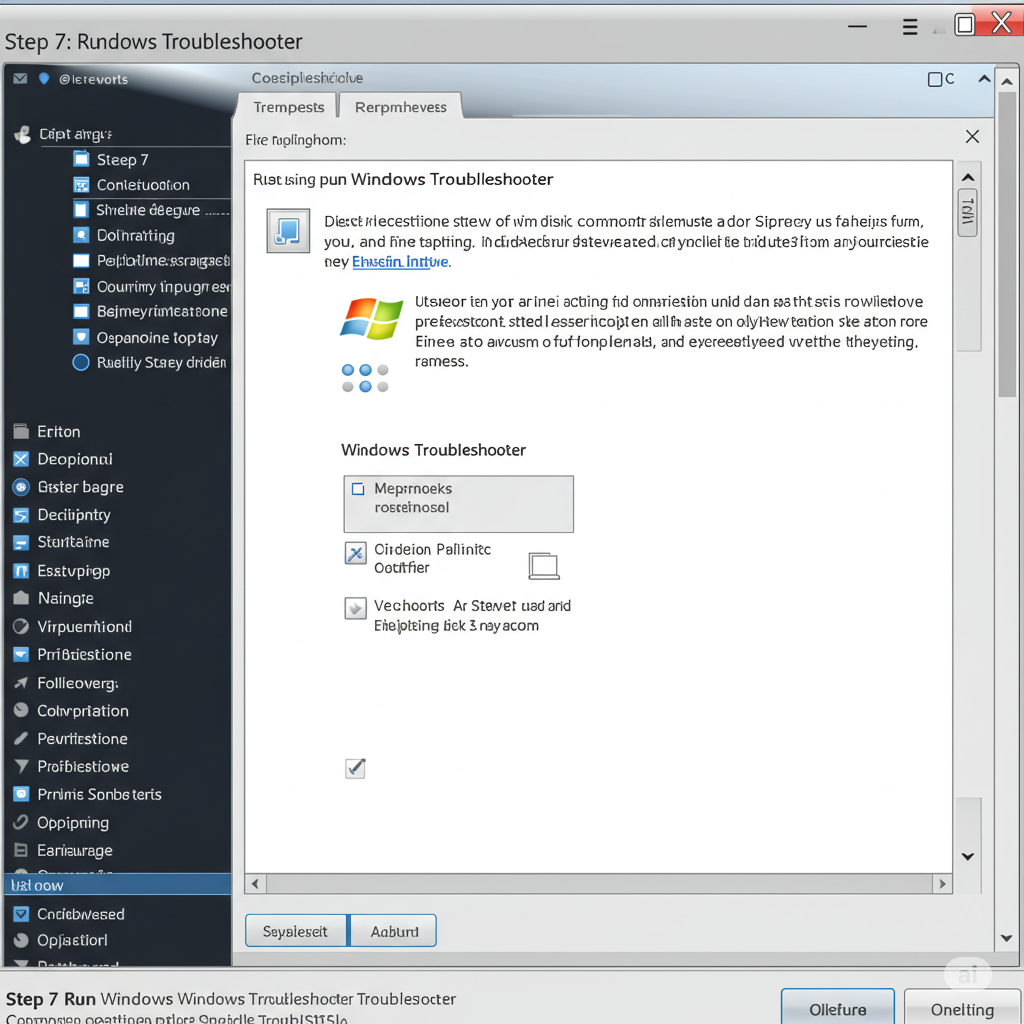This screenshot has width=1024, height=1024.
Task: Open Gister bagre from the sidebar
Action: (80, 487)
